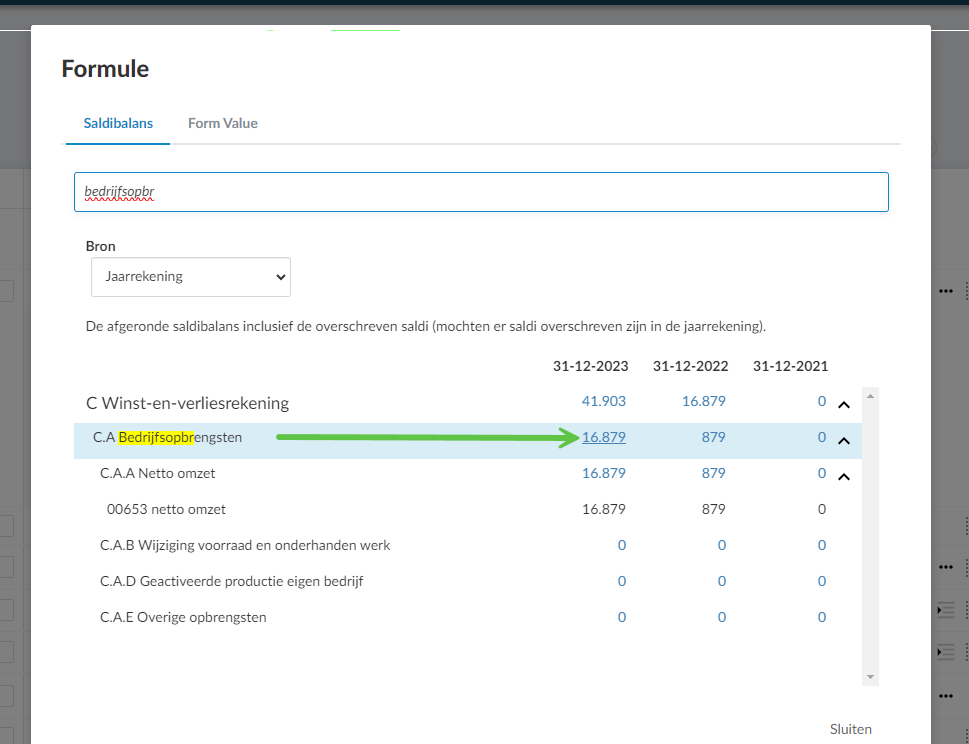Click the list scrollbar down arrow
Screen dimensions: 969x744
pyautogui.click(x=870, y=677)
